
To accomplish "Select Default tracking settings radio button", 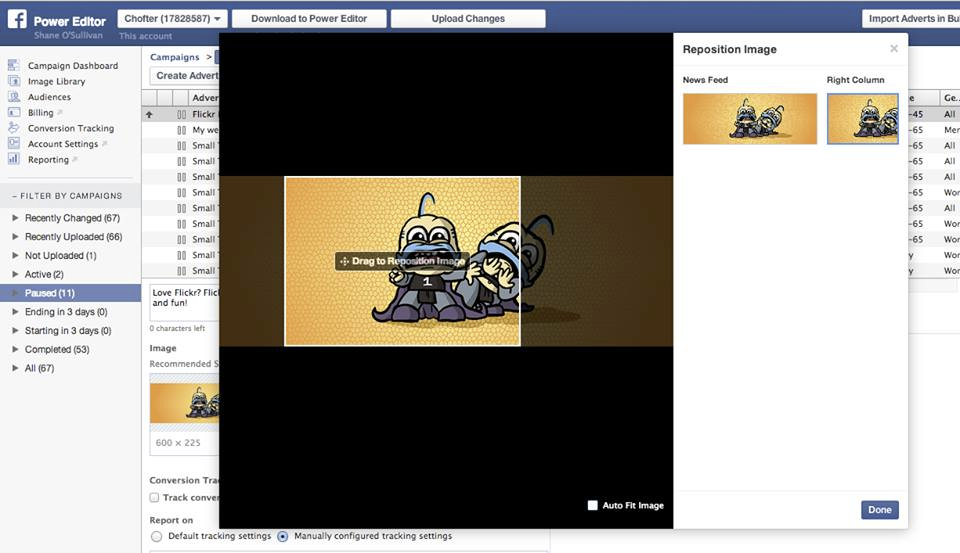I will coord(157,536).
